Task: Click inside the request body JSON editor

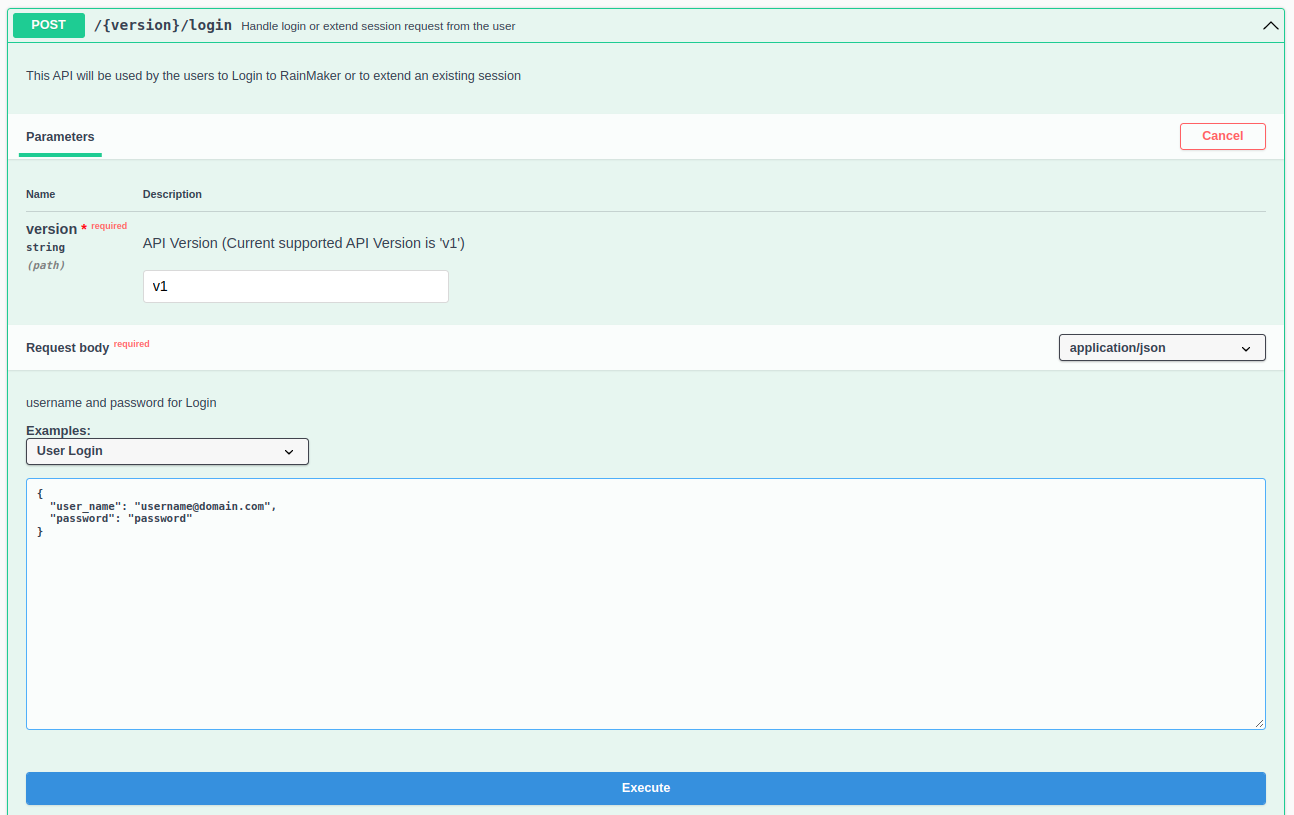Action: [x=645, y=620]
